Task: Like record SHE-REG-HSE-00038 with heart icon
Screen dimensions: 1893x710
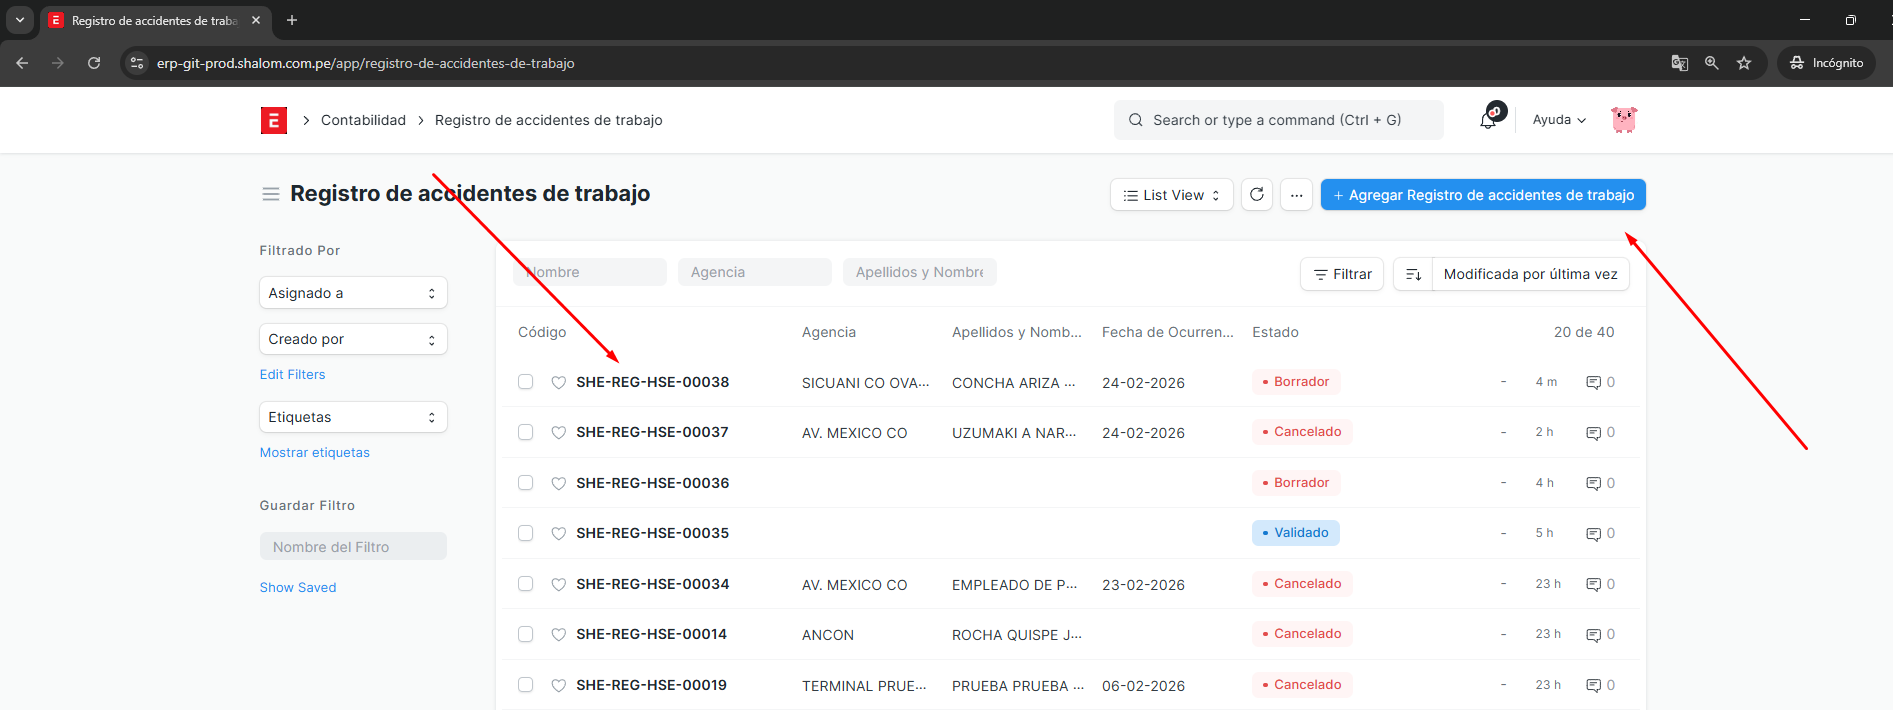Action: click(559, 382)
